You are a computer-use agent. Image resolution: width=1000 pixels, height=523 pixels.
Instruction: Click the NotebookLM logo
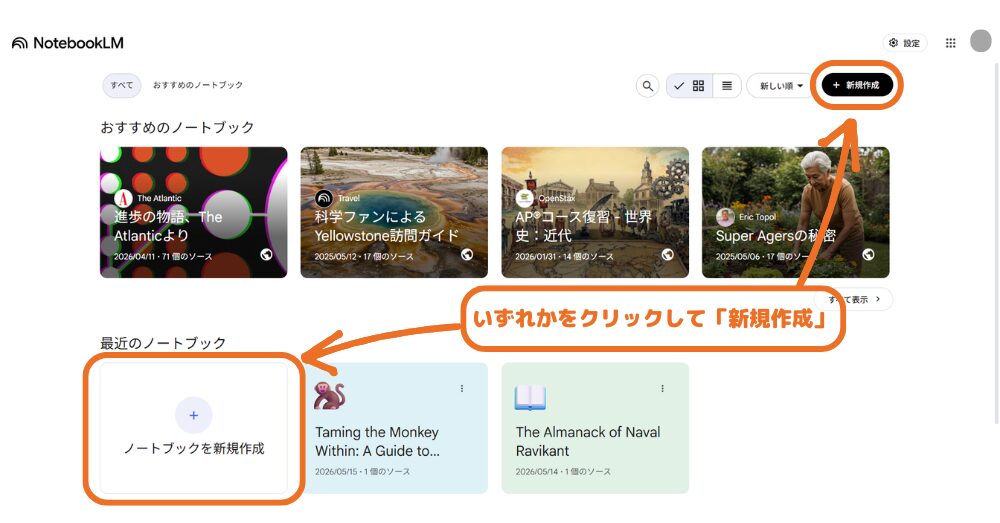pos(68,43)
